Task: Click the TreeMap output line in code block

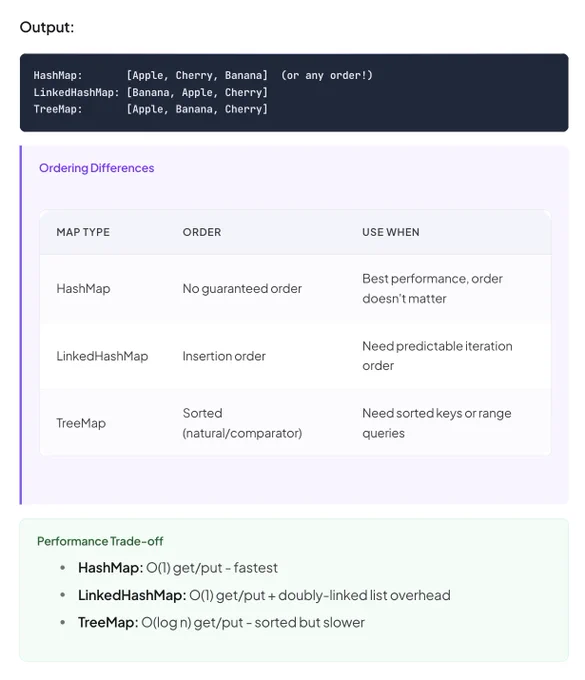Action: point(150,109)
